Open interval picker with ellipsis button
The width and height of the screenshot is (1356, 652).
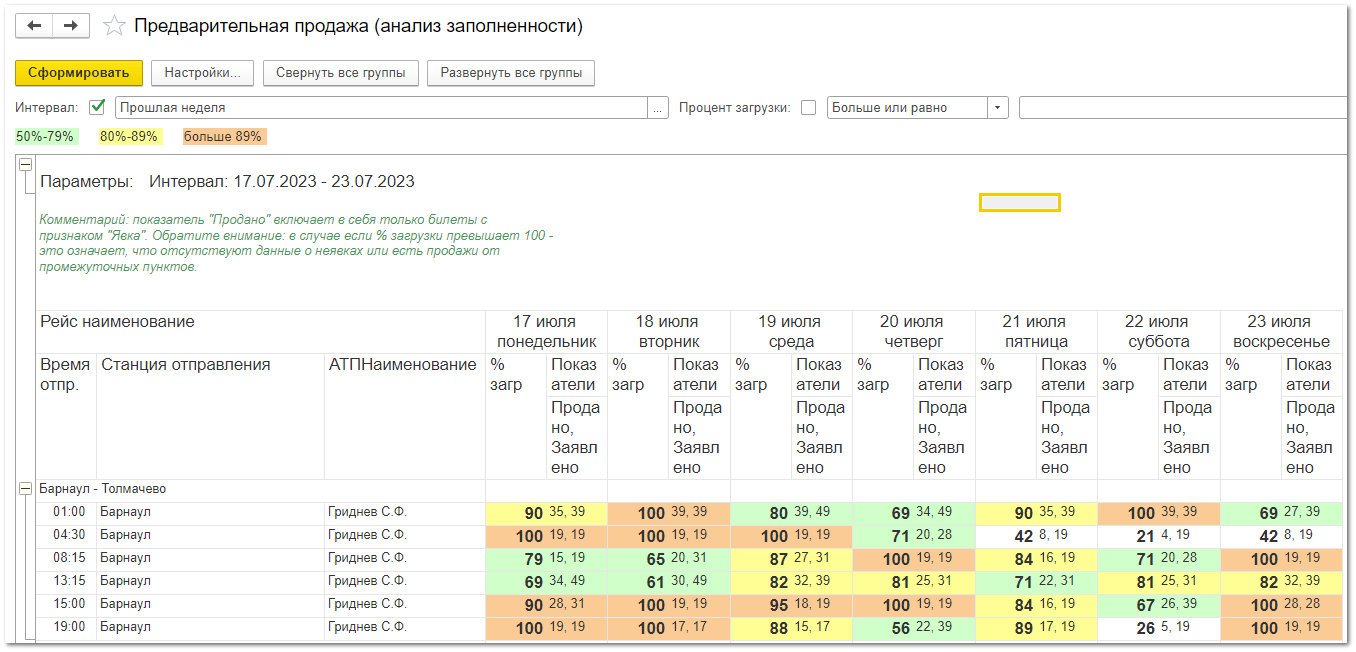coord(658,108)
